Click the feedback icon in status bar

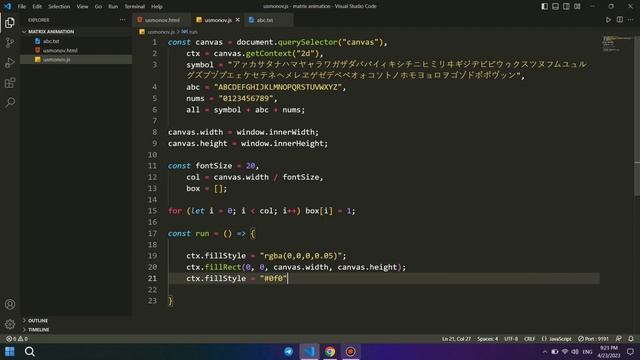coord(619,339)
